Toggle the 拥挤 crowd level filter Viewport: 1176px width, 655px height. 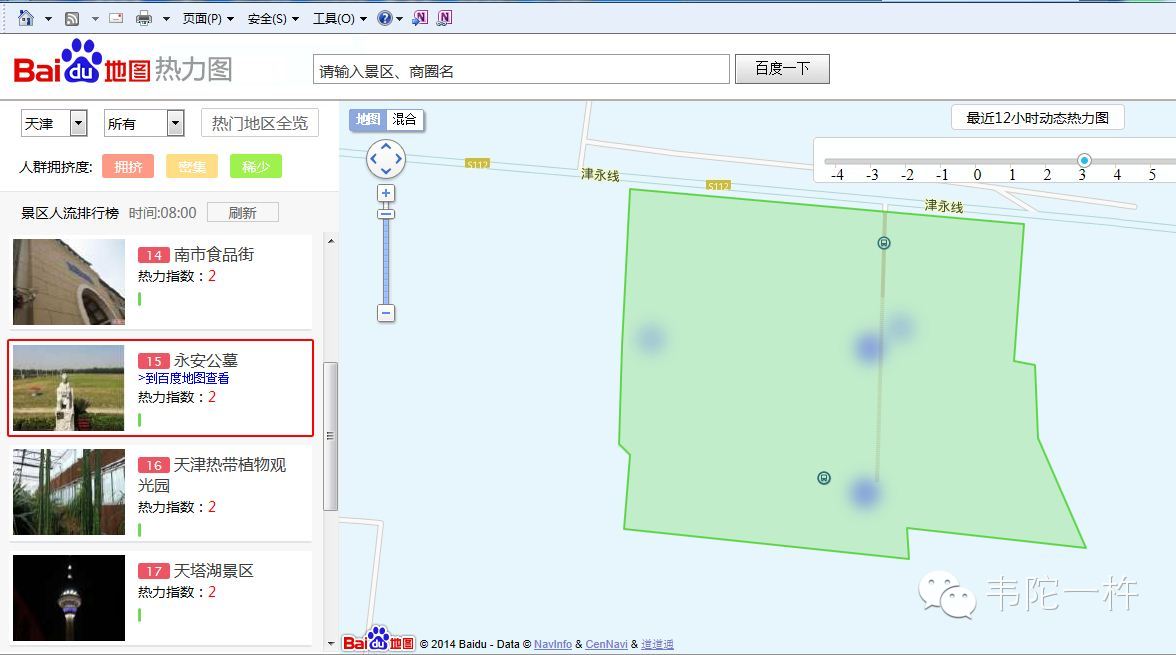128,167
